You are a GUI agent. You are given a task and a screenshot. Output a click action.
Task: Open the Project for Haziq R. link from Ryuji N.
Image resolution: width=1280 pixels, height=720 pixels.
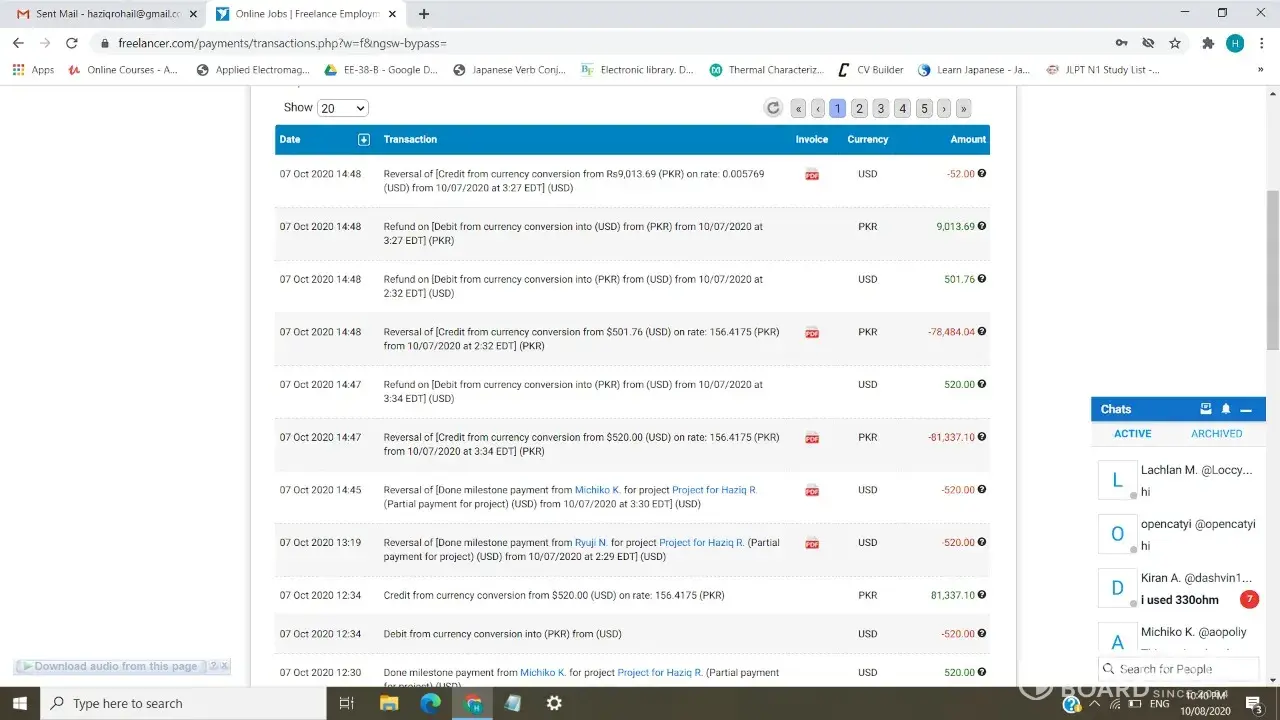coord(701,543)
